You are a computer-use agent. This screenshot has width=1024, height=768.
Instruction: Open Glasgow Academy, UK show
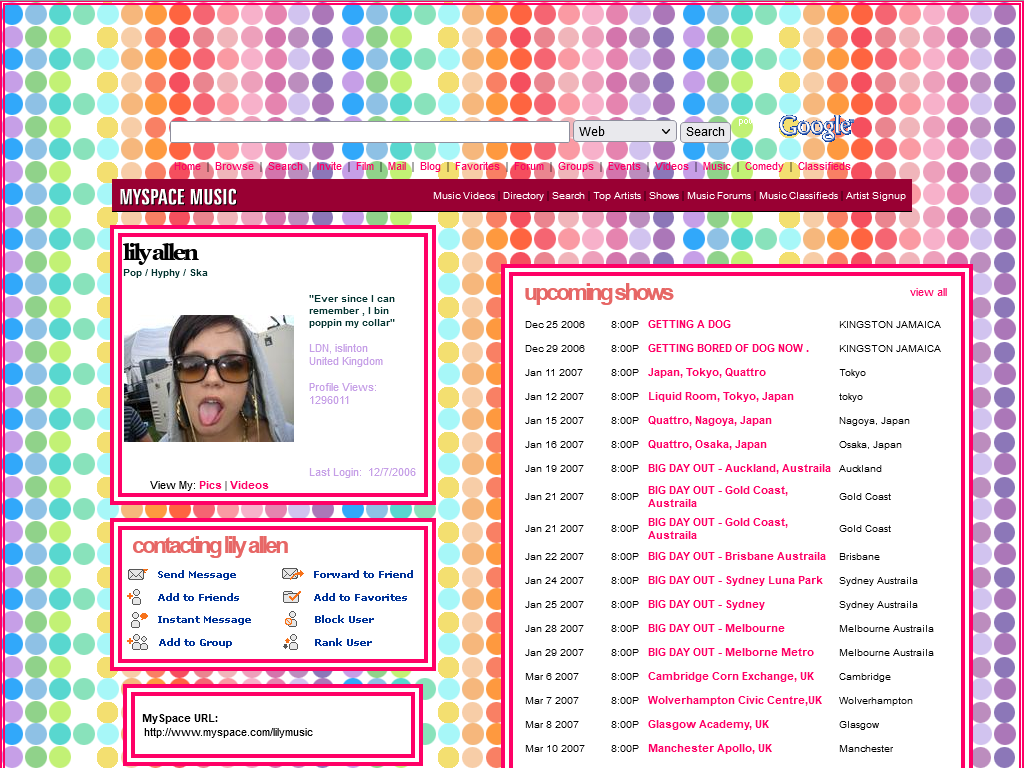click(709, 724)
